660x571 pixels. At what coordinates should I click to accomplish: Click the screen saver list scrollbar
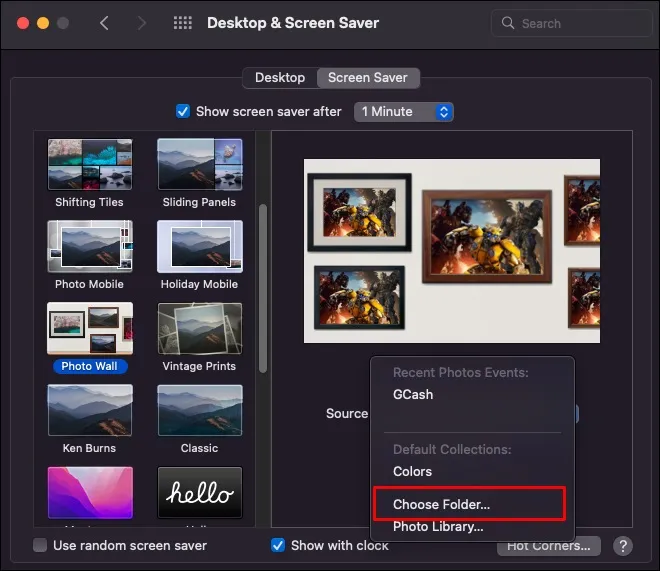(263, 288)
